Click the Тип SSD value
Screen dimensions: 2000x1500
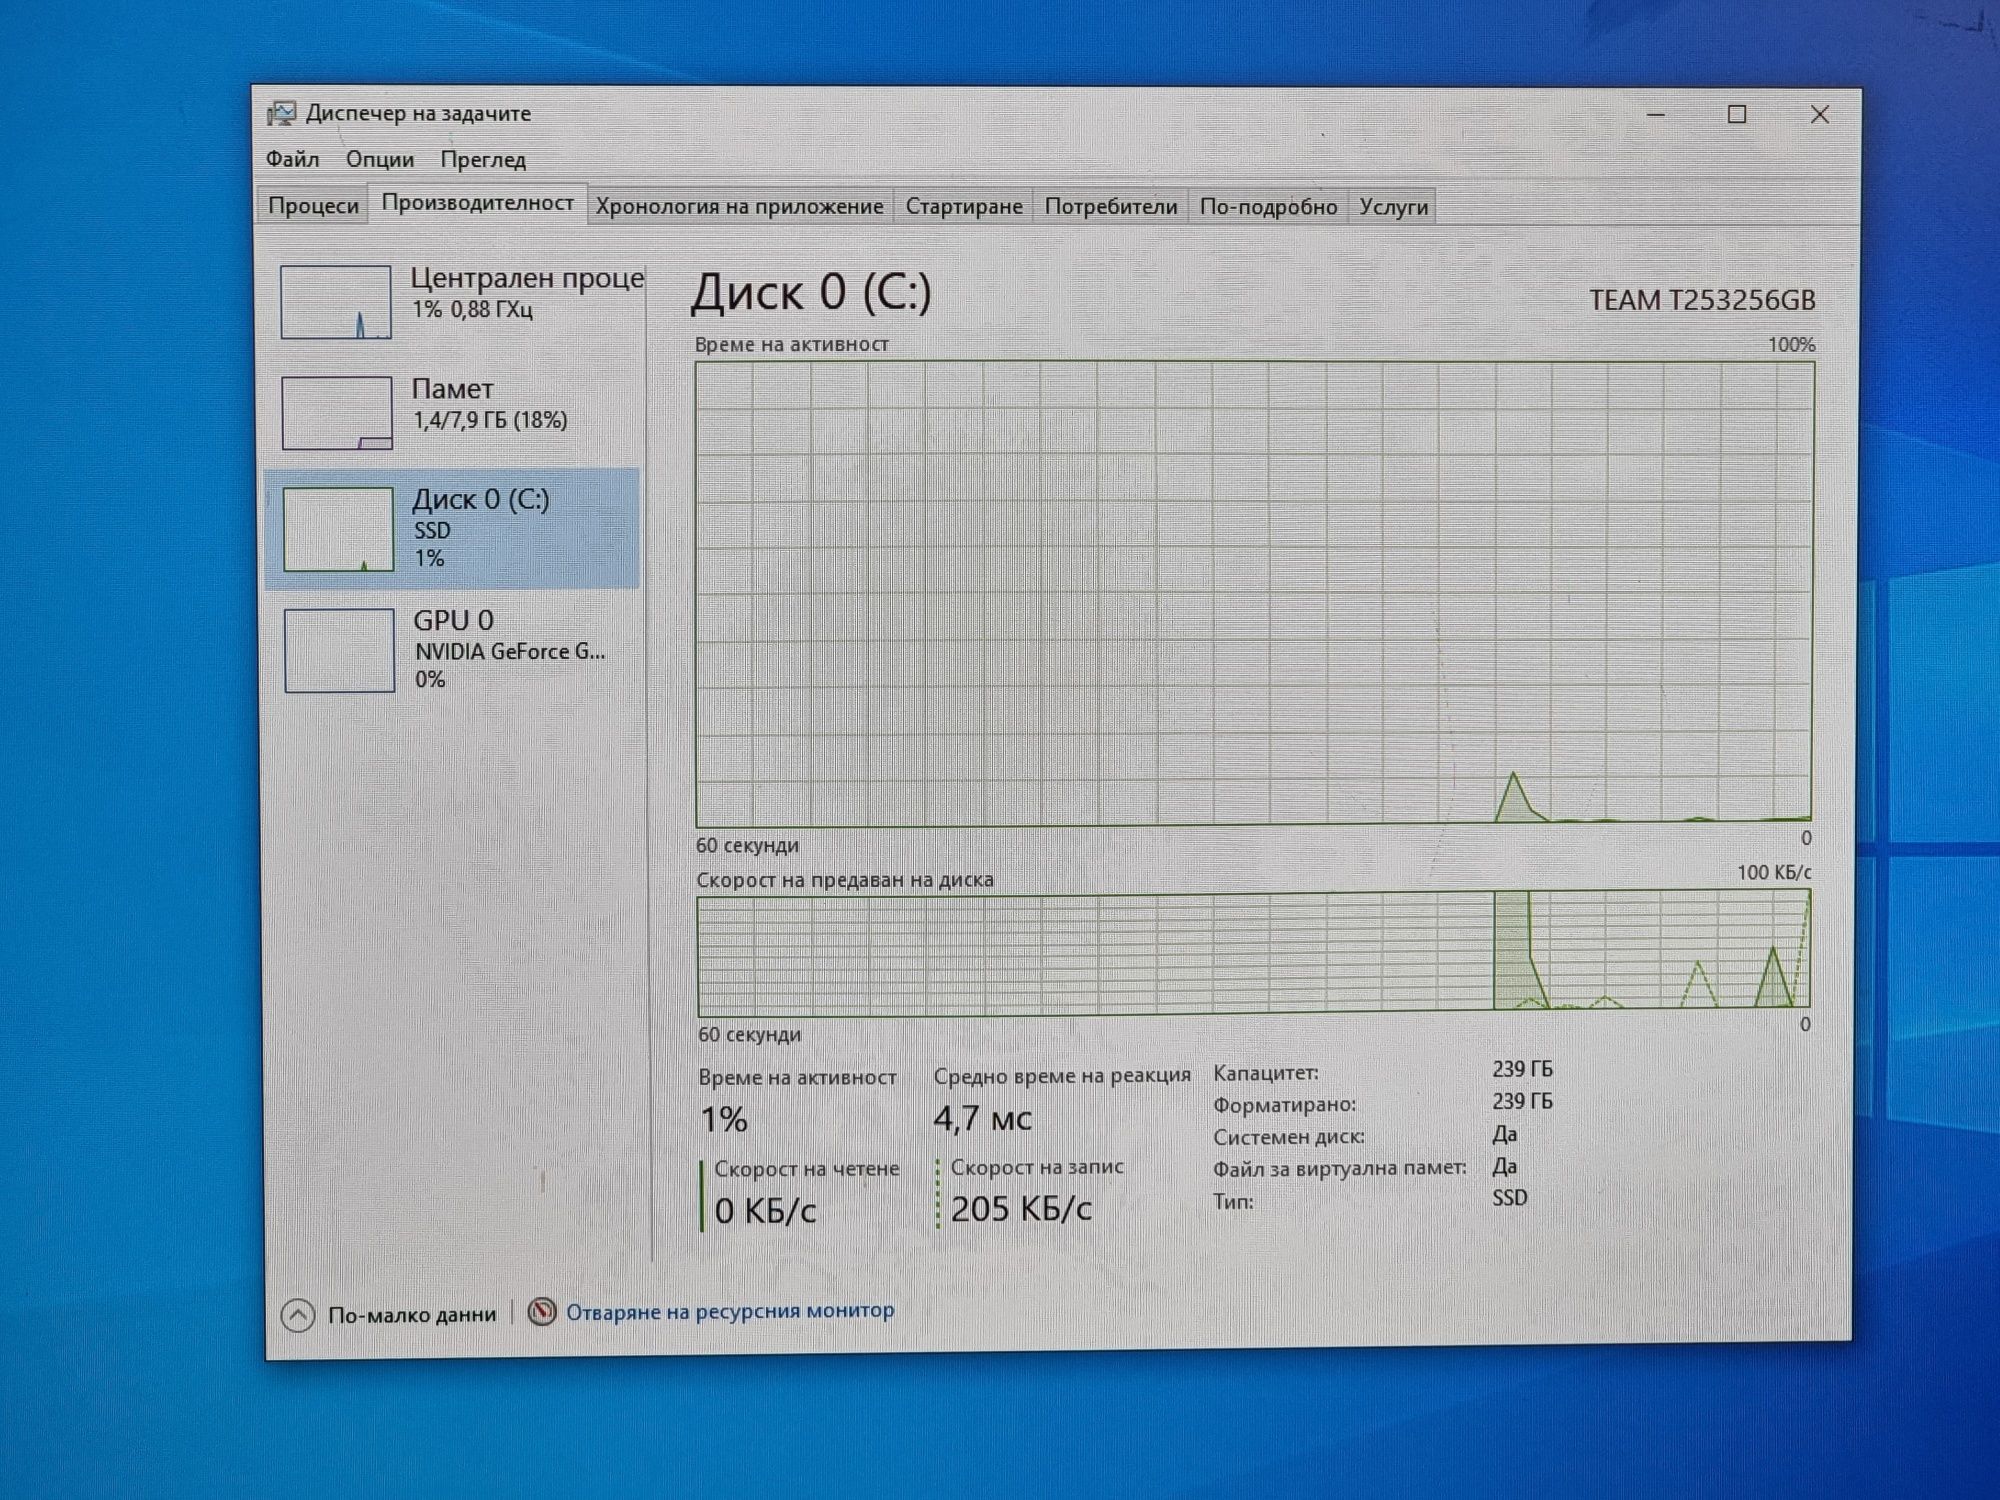[x=1510, y=1198]
